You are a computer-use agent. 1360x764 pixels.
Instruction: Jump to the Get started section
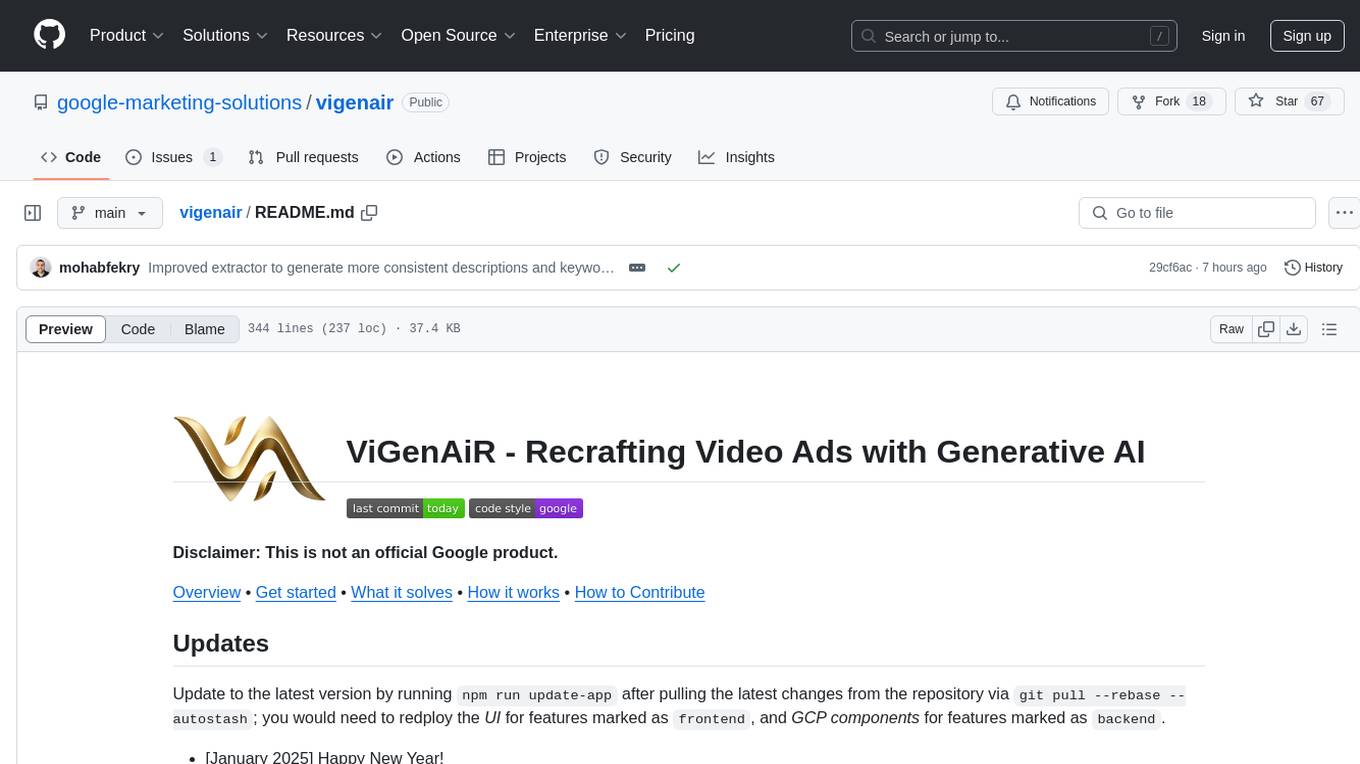point(296,592)
